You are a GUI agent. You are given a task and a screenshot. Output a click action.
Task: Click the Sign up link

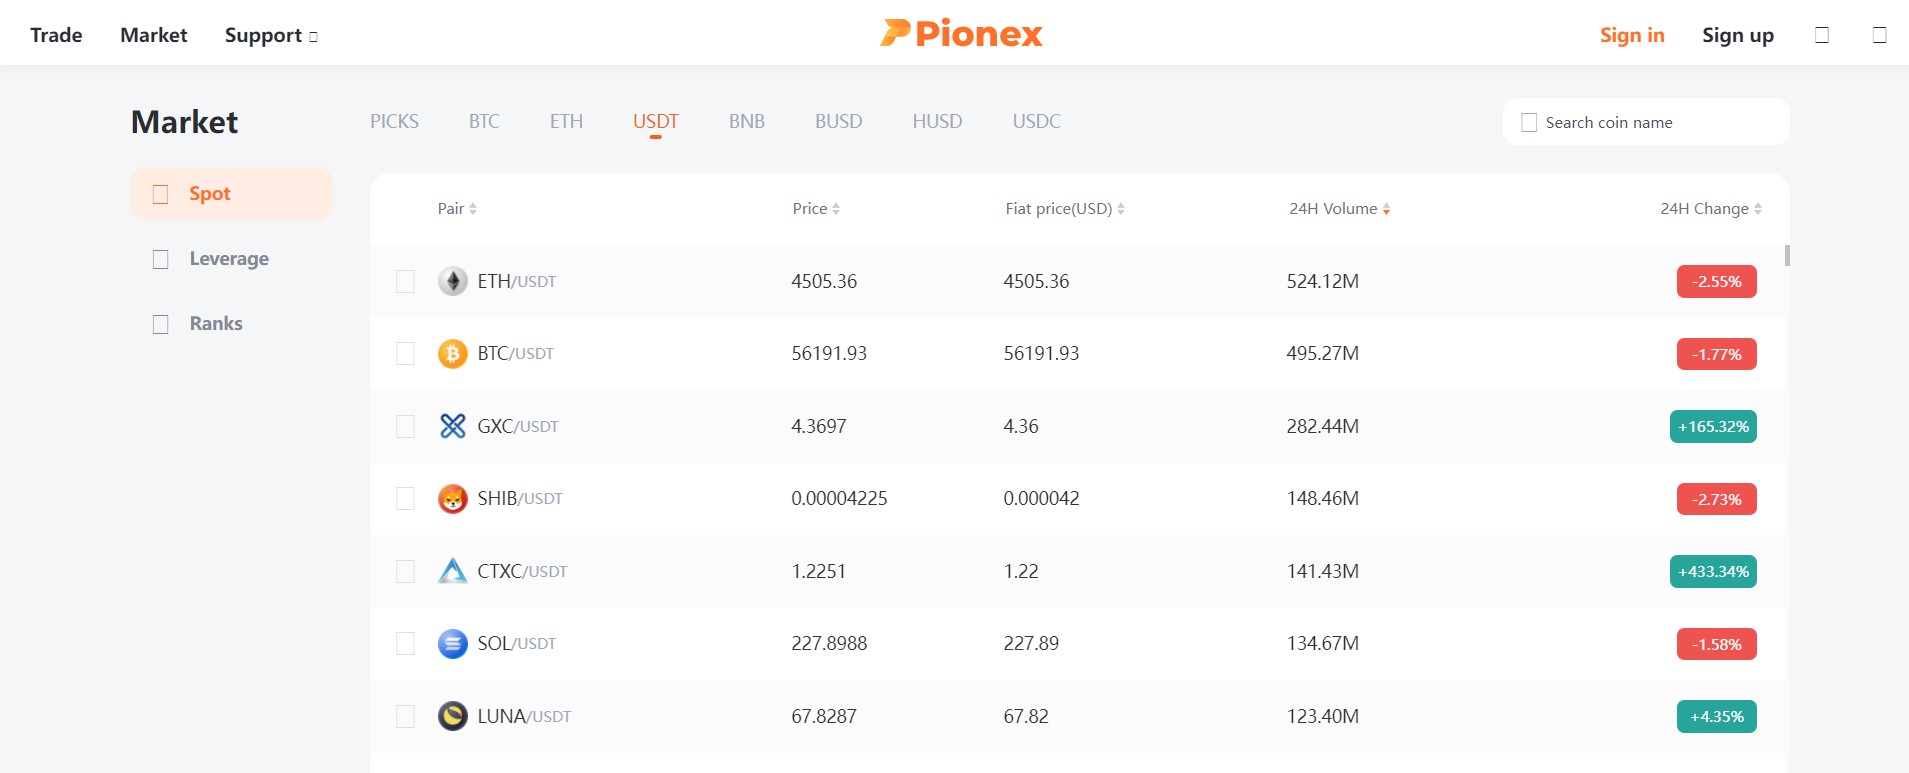pyautogui.click(x=1738, y=35)
